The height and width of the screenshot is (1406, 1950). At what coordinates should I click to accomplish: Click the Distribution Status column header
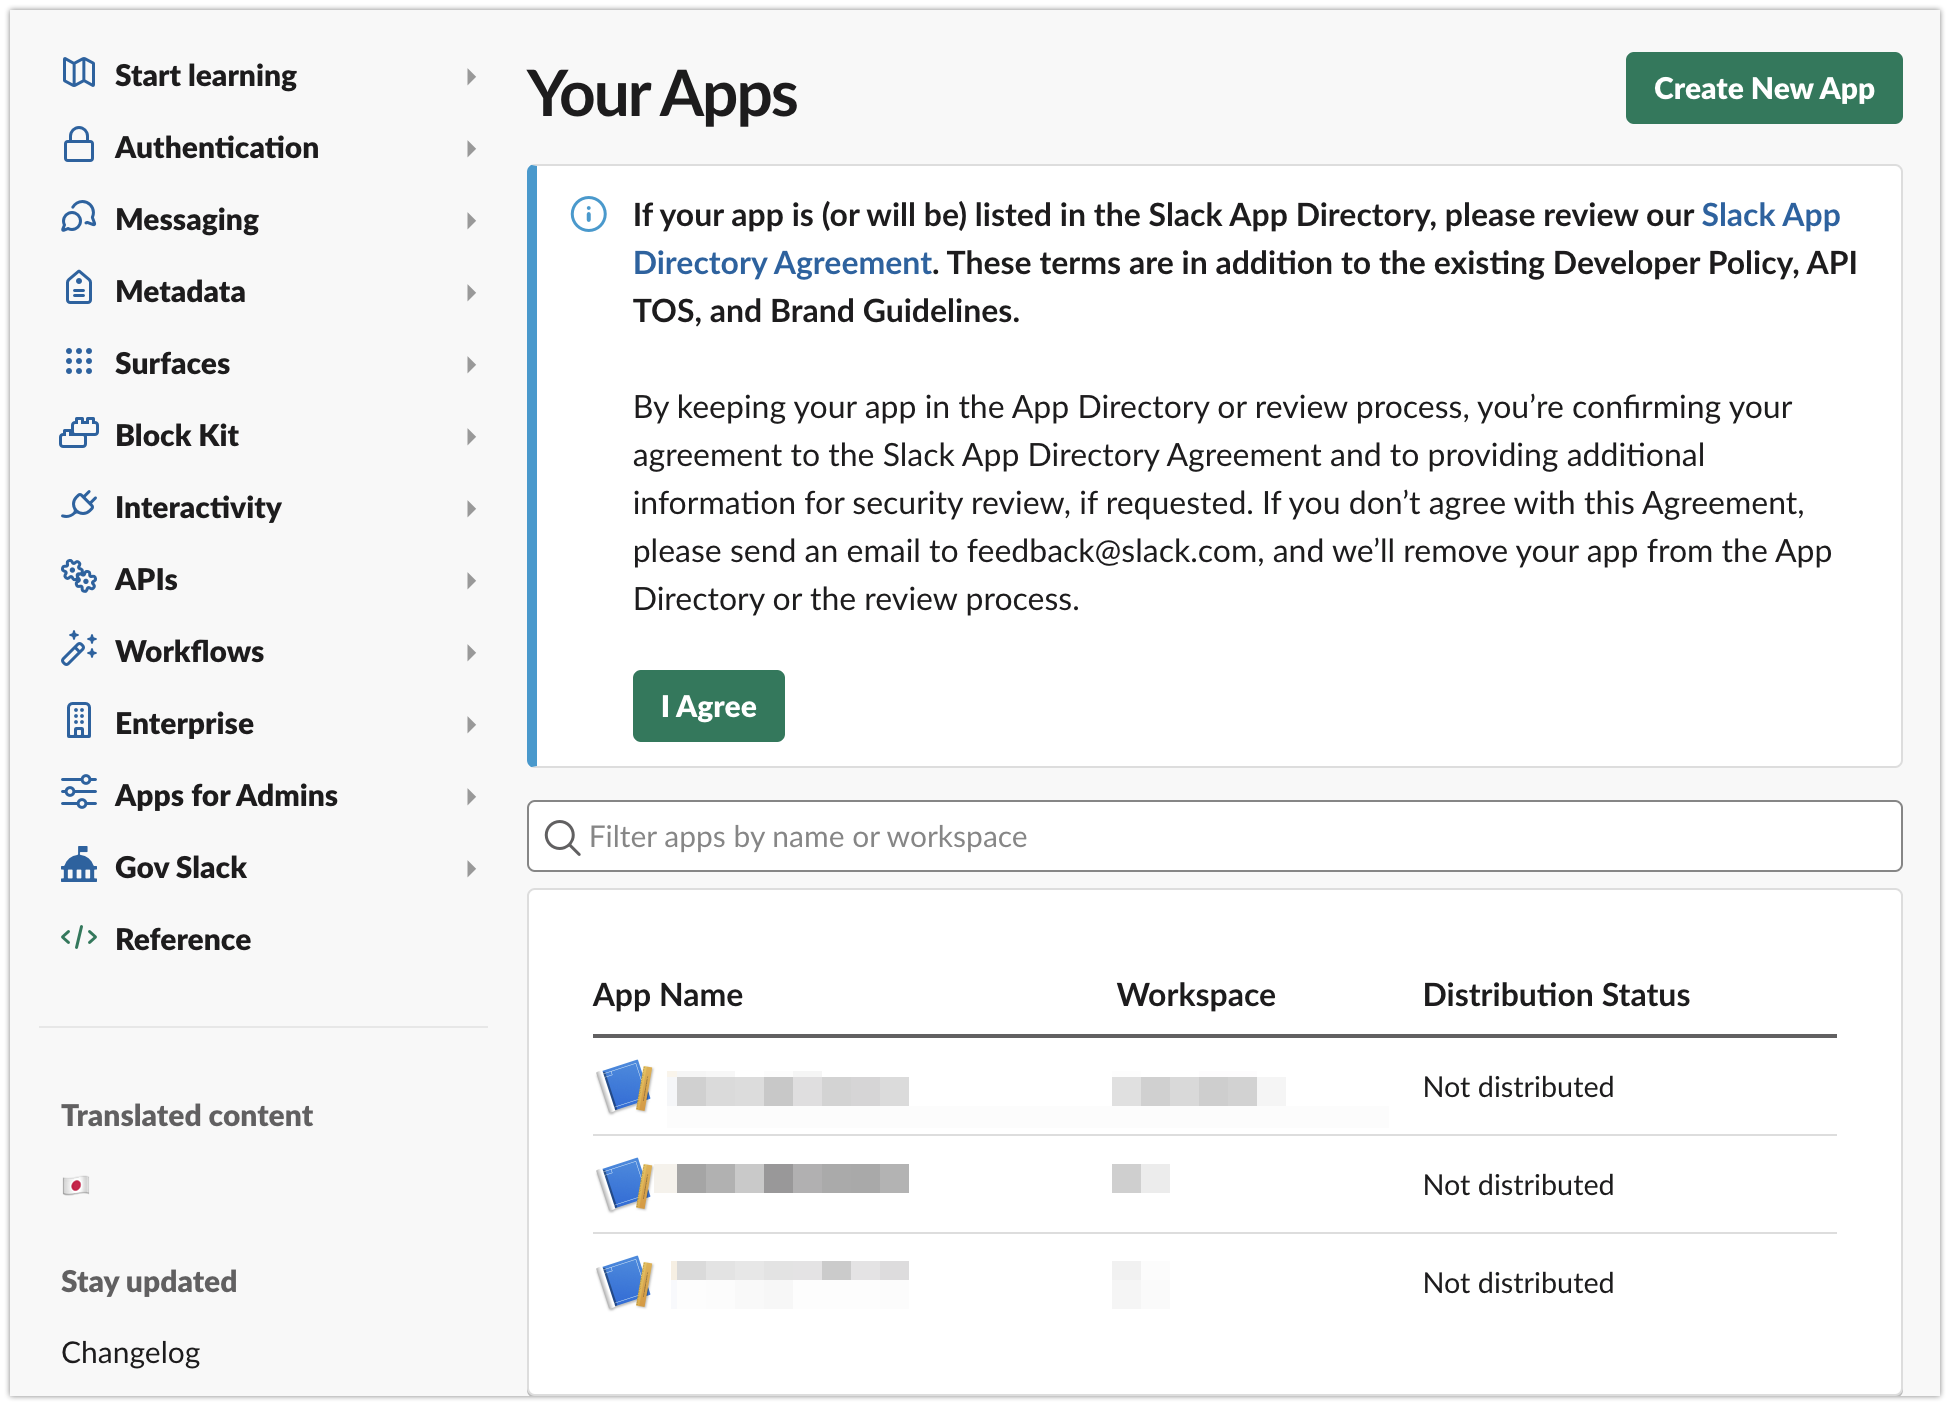point(1556,995)
